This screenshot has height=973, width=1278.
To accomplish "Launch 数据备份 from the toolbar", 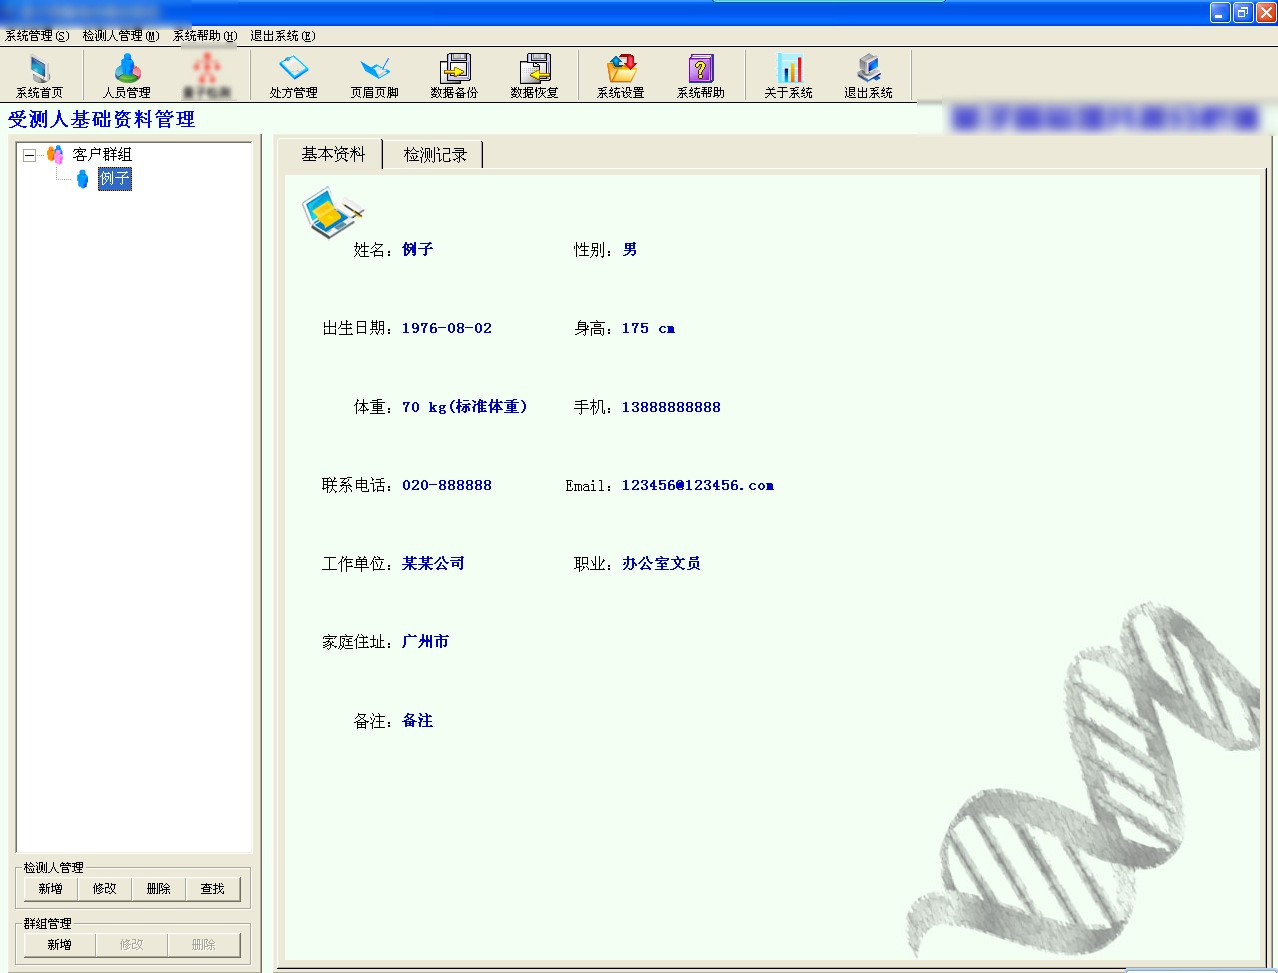I will click(454, 75).
